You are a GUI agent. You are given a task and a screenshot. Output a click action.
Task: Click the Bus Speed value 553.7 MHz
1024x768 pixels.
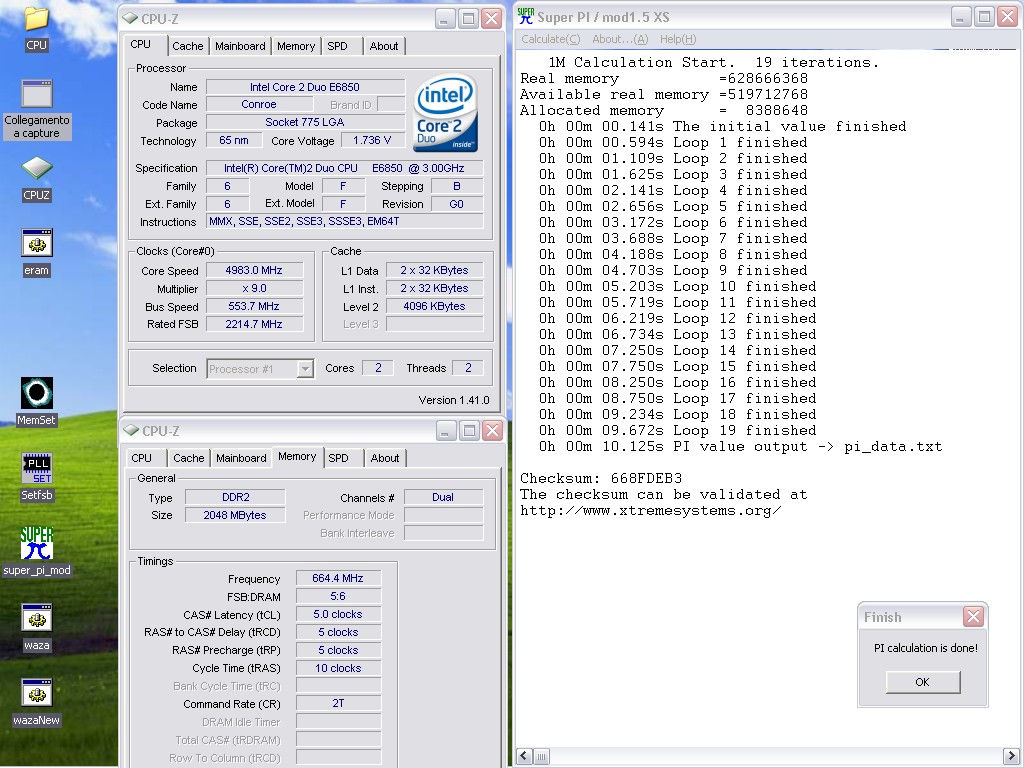[x=254, y=306]
